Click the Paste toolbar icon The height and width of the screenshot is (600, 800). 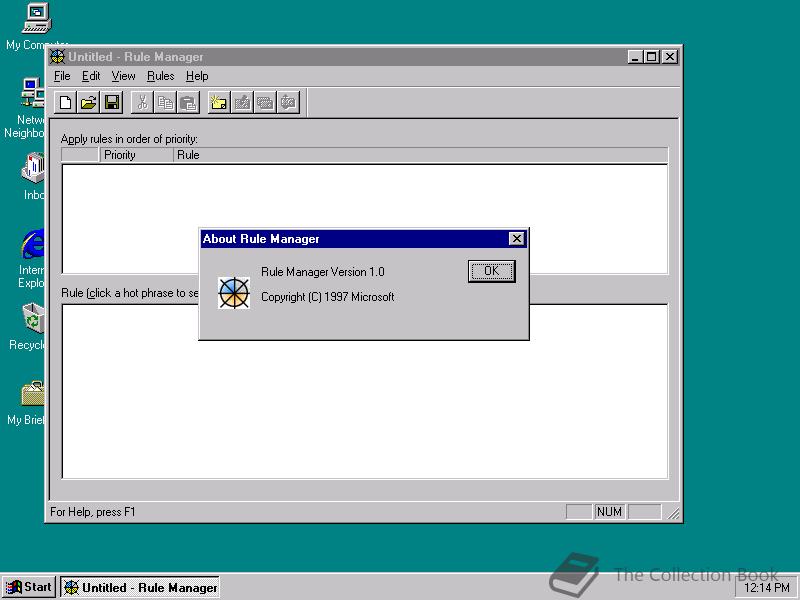[189, 101]
